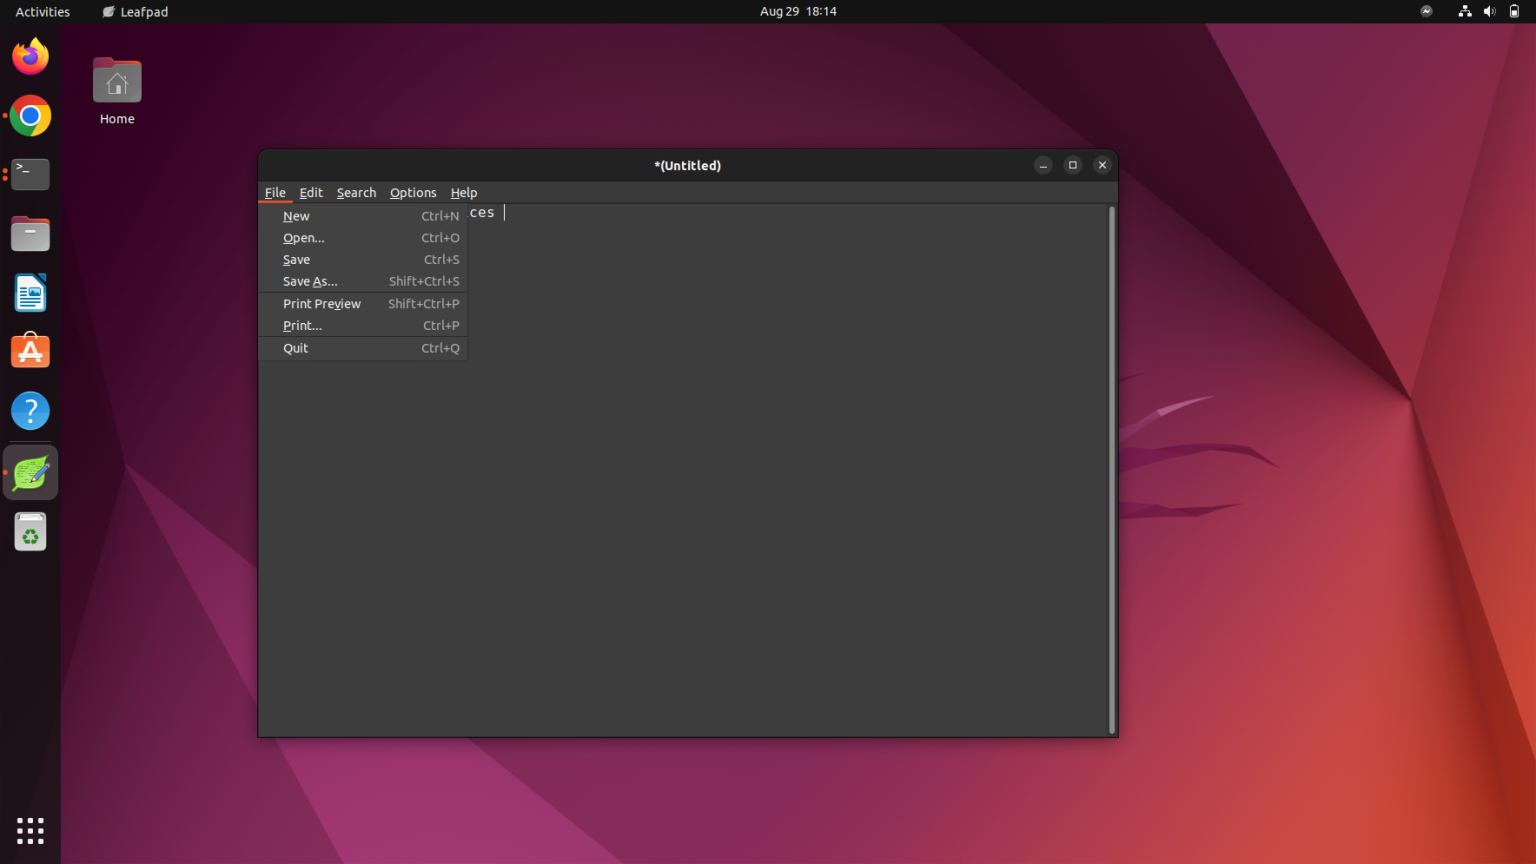Click the network status icon

[x=1464, y=11]
